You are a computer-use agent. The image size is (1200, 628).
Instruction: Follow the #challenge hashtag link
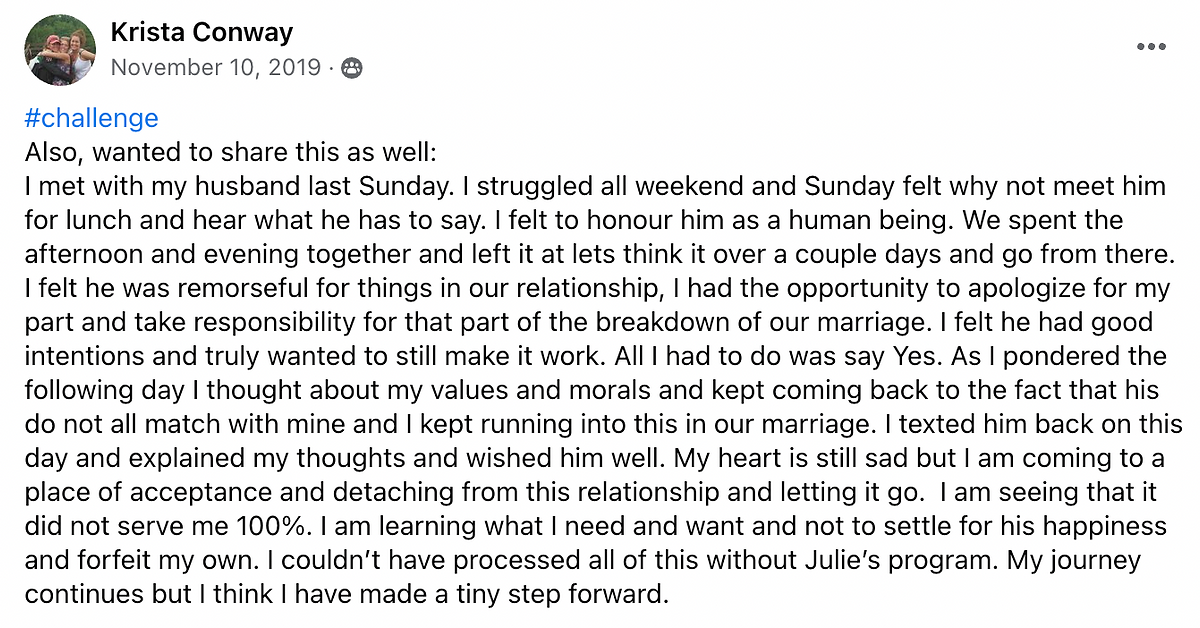[91, 118]
